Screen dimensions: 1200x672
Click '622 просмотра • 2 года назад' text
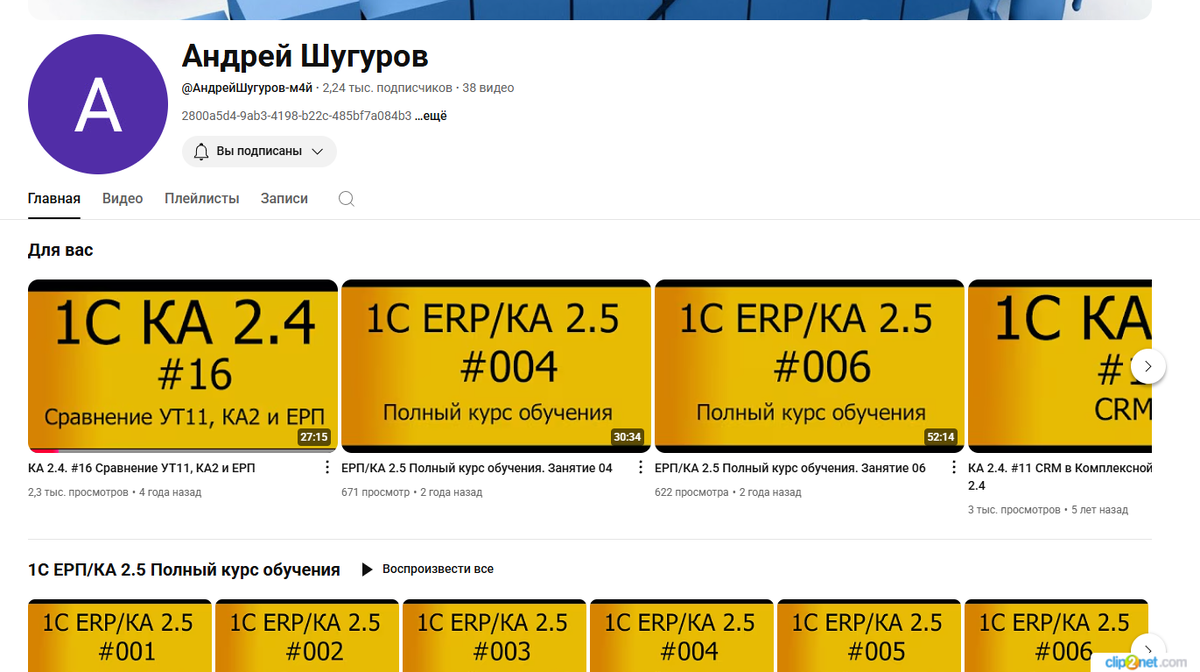[x=728, y=492]
